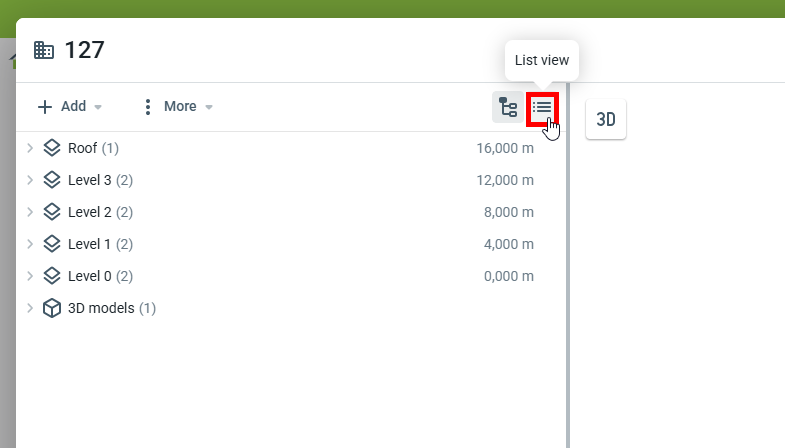The height and width of the screenshot is (448, 785).
Task: Click the 0,000 m elevation value
Action: 508,276
